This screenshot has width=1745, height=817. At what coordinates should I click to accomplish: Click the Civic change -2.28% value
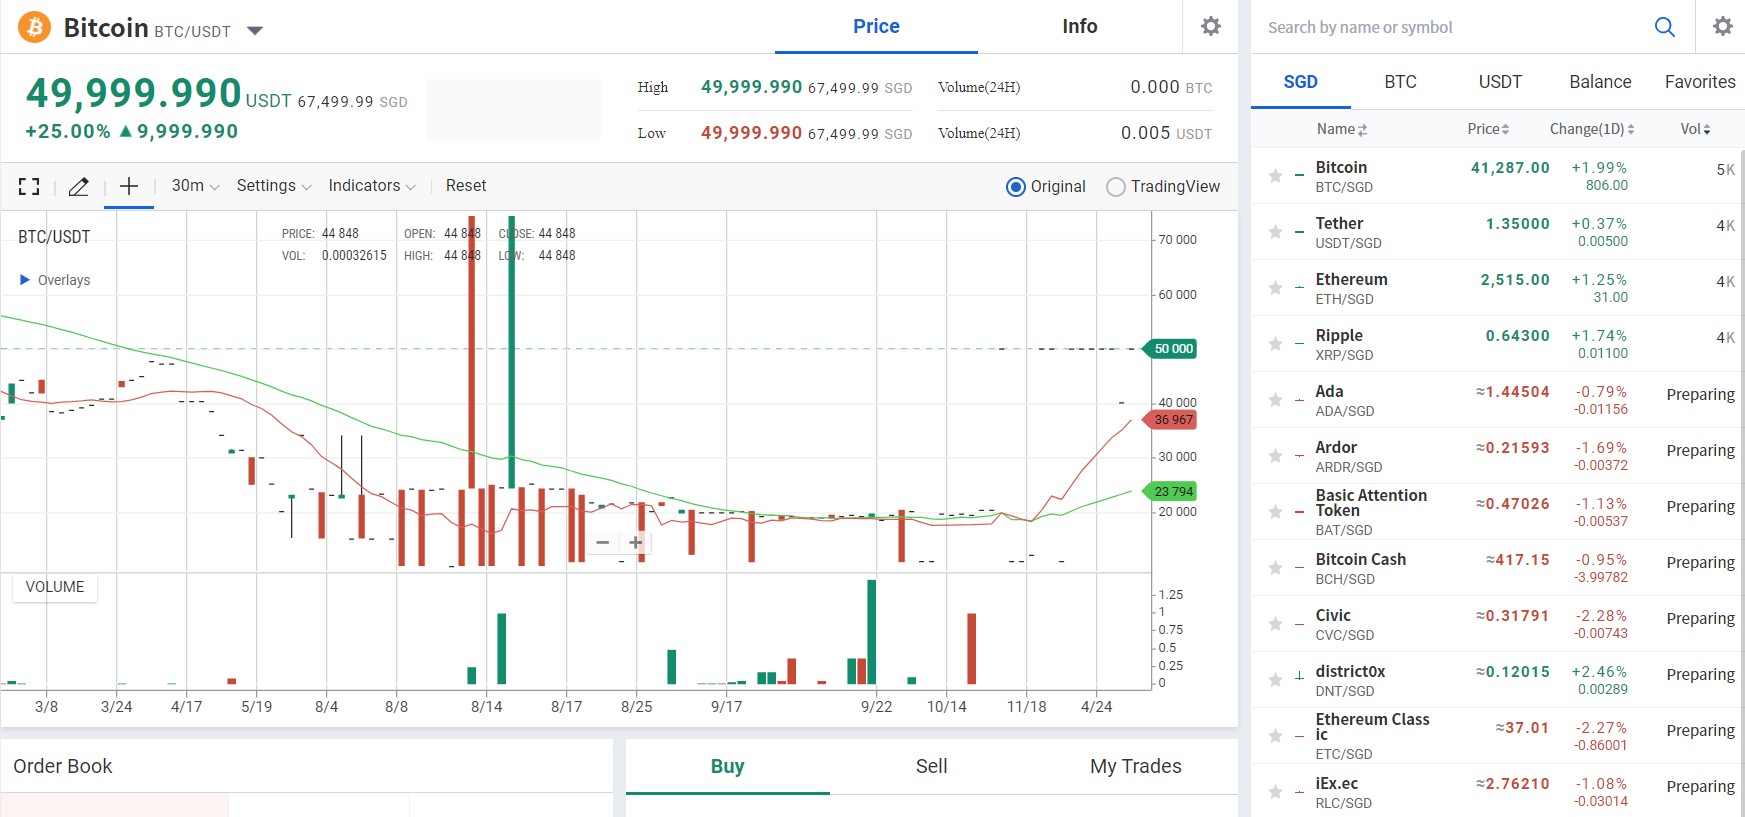coord(1601,616)
